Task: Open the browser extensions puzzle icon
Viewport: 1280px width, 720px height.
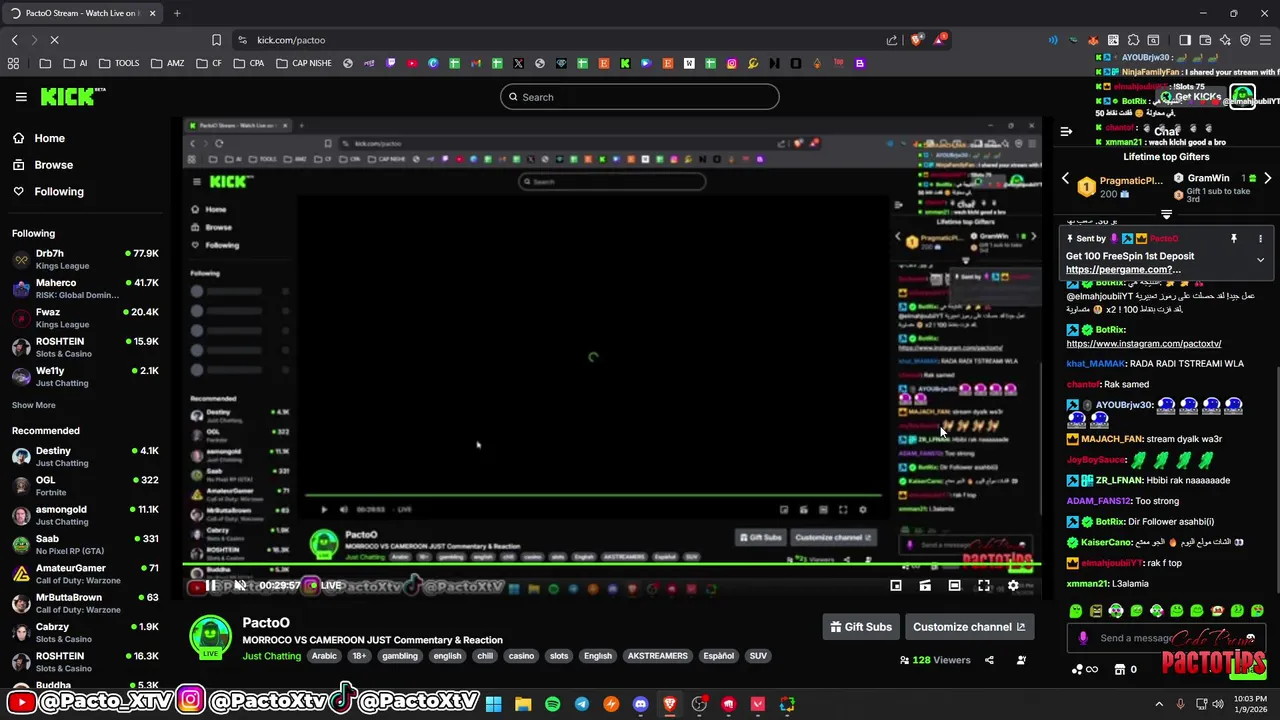Action: tap(1133, 40)
